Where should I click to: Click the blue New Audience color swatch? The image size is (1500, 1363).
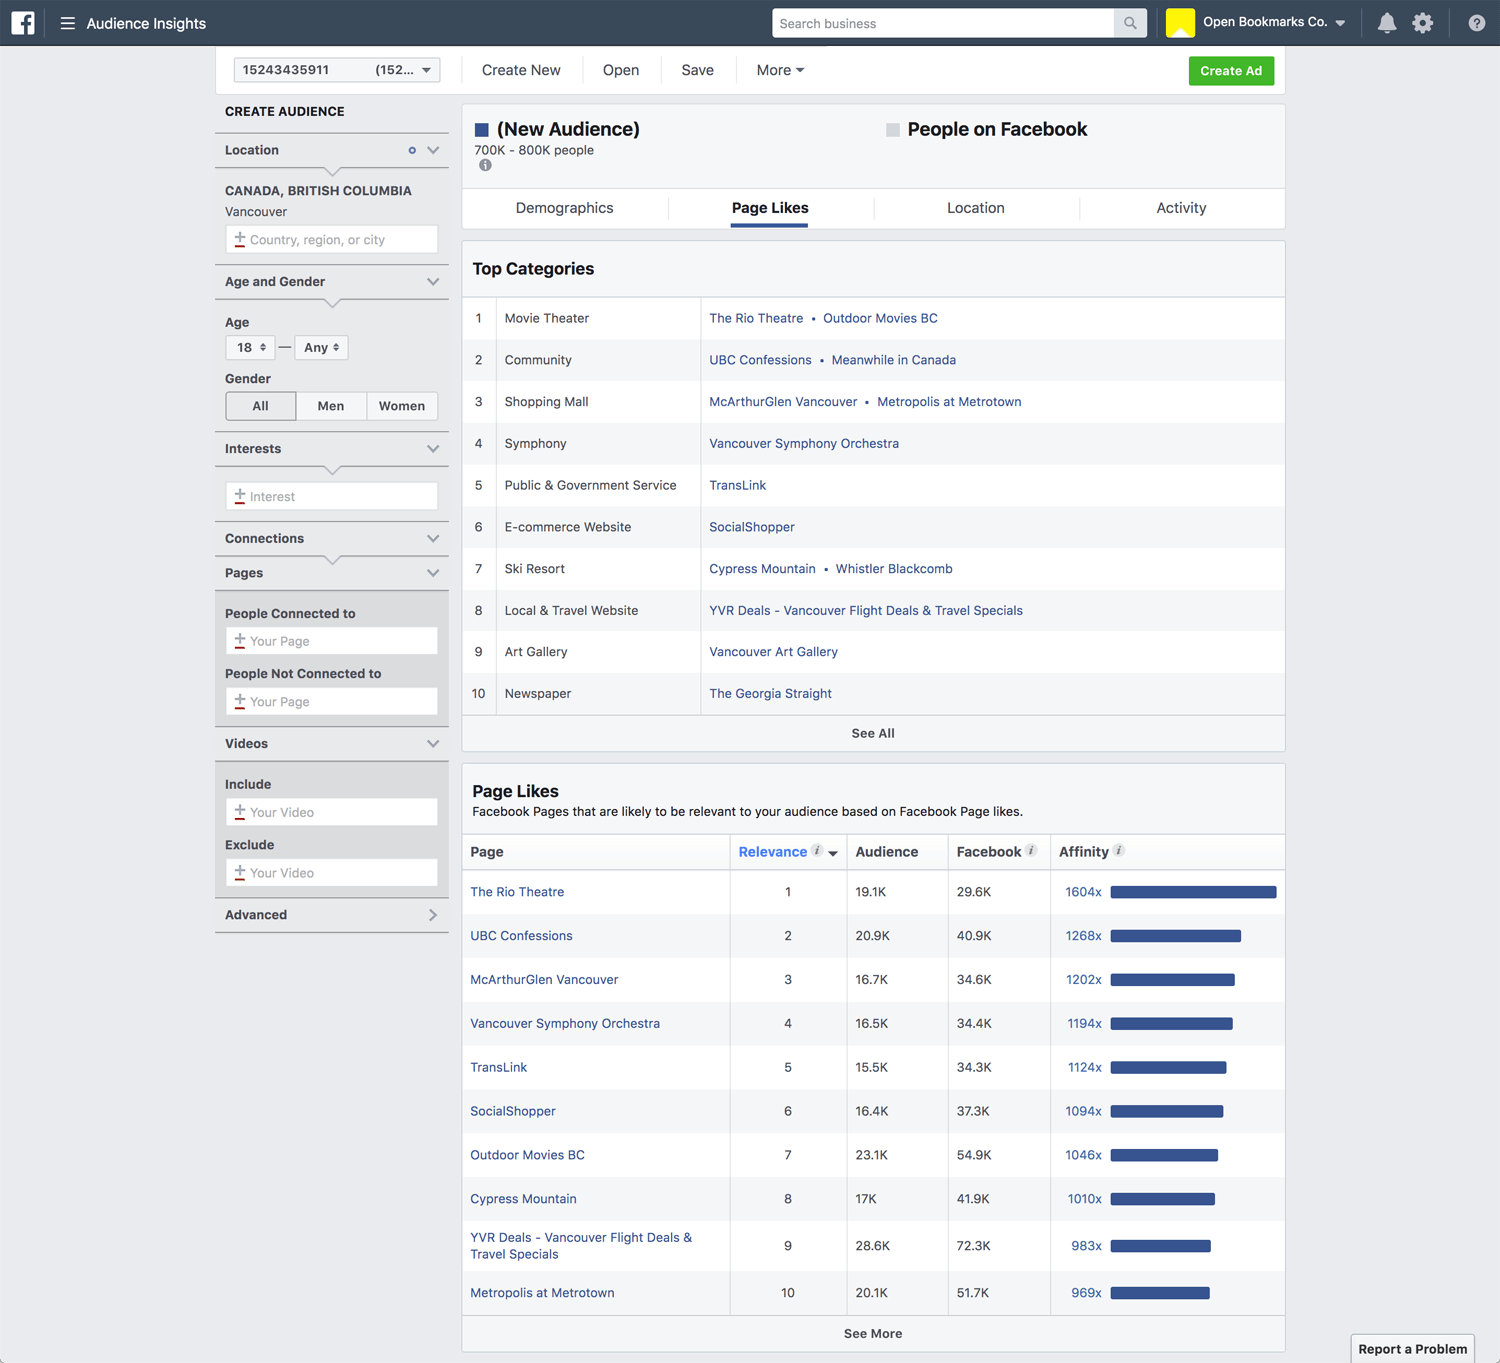pyautogui.click(x=482, y=130)
